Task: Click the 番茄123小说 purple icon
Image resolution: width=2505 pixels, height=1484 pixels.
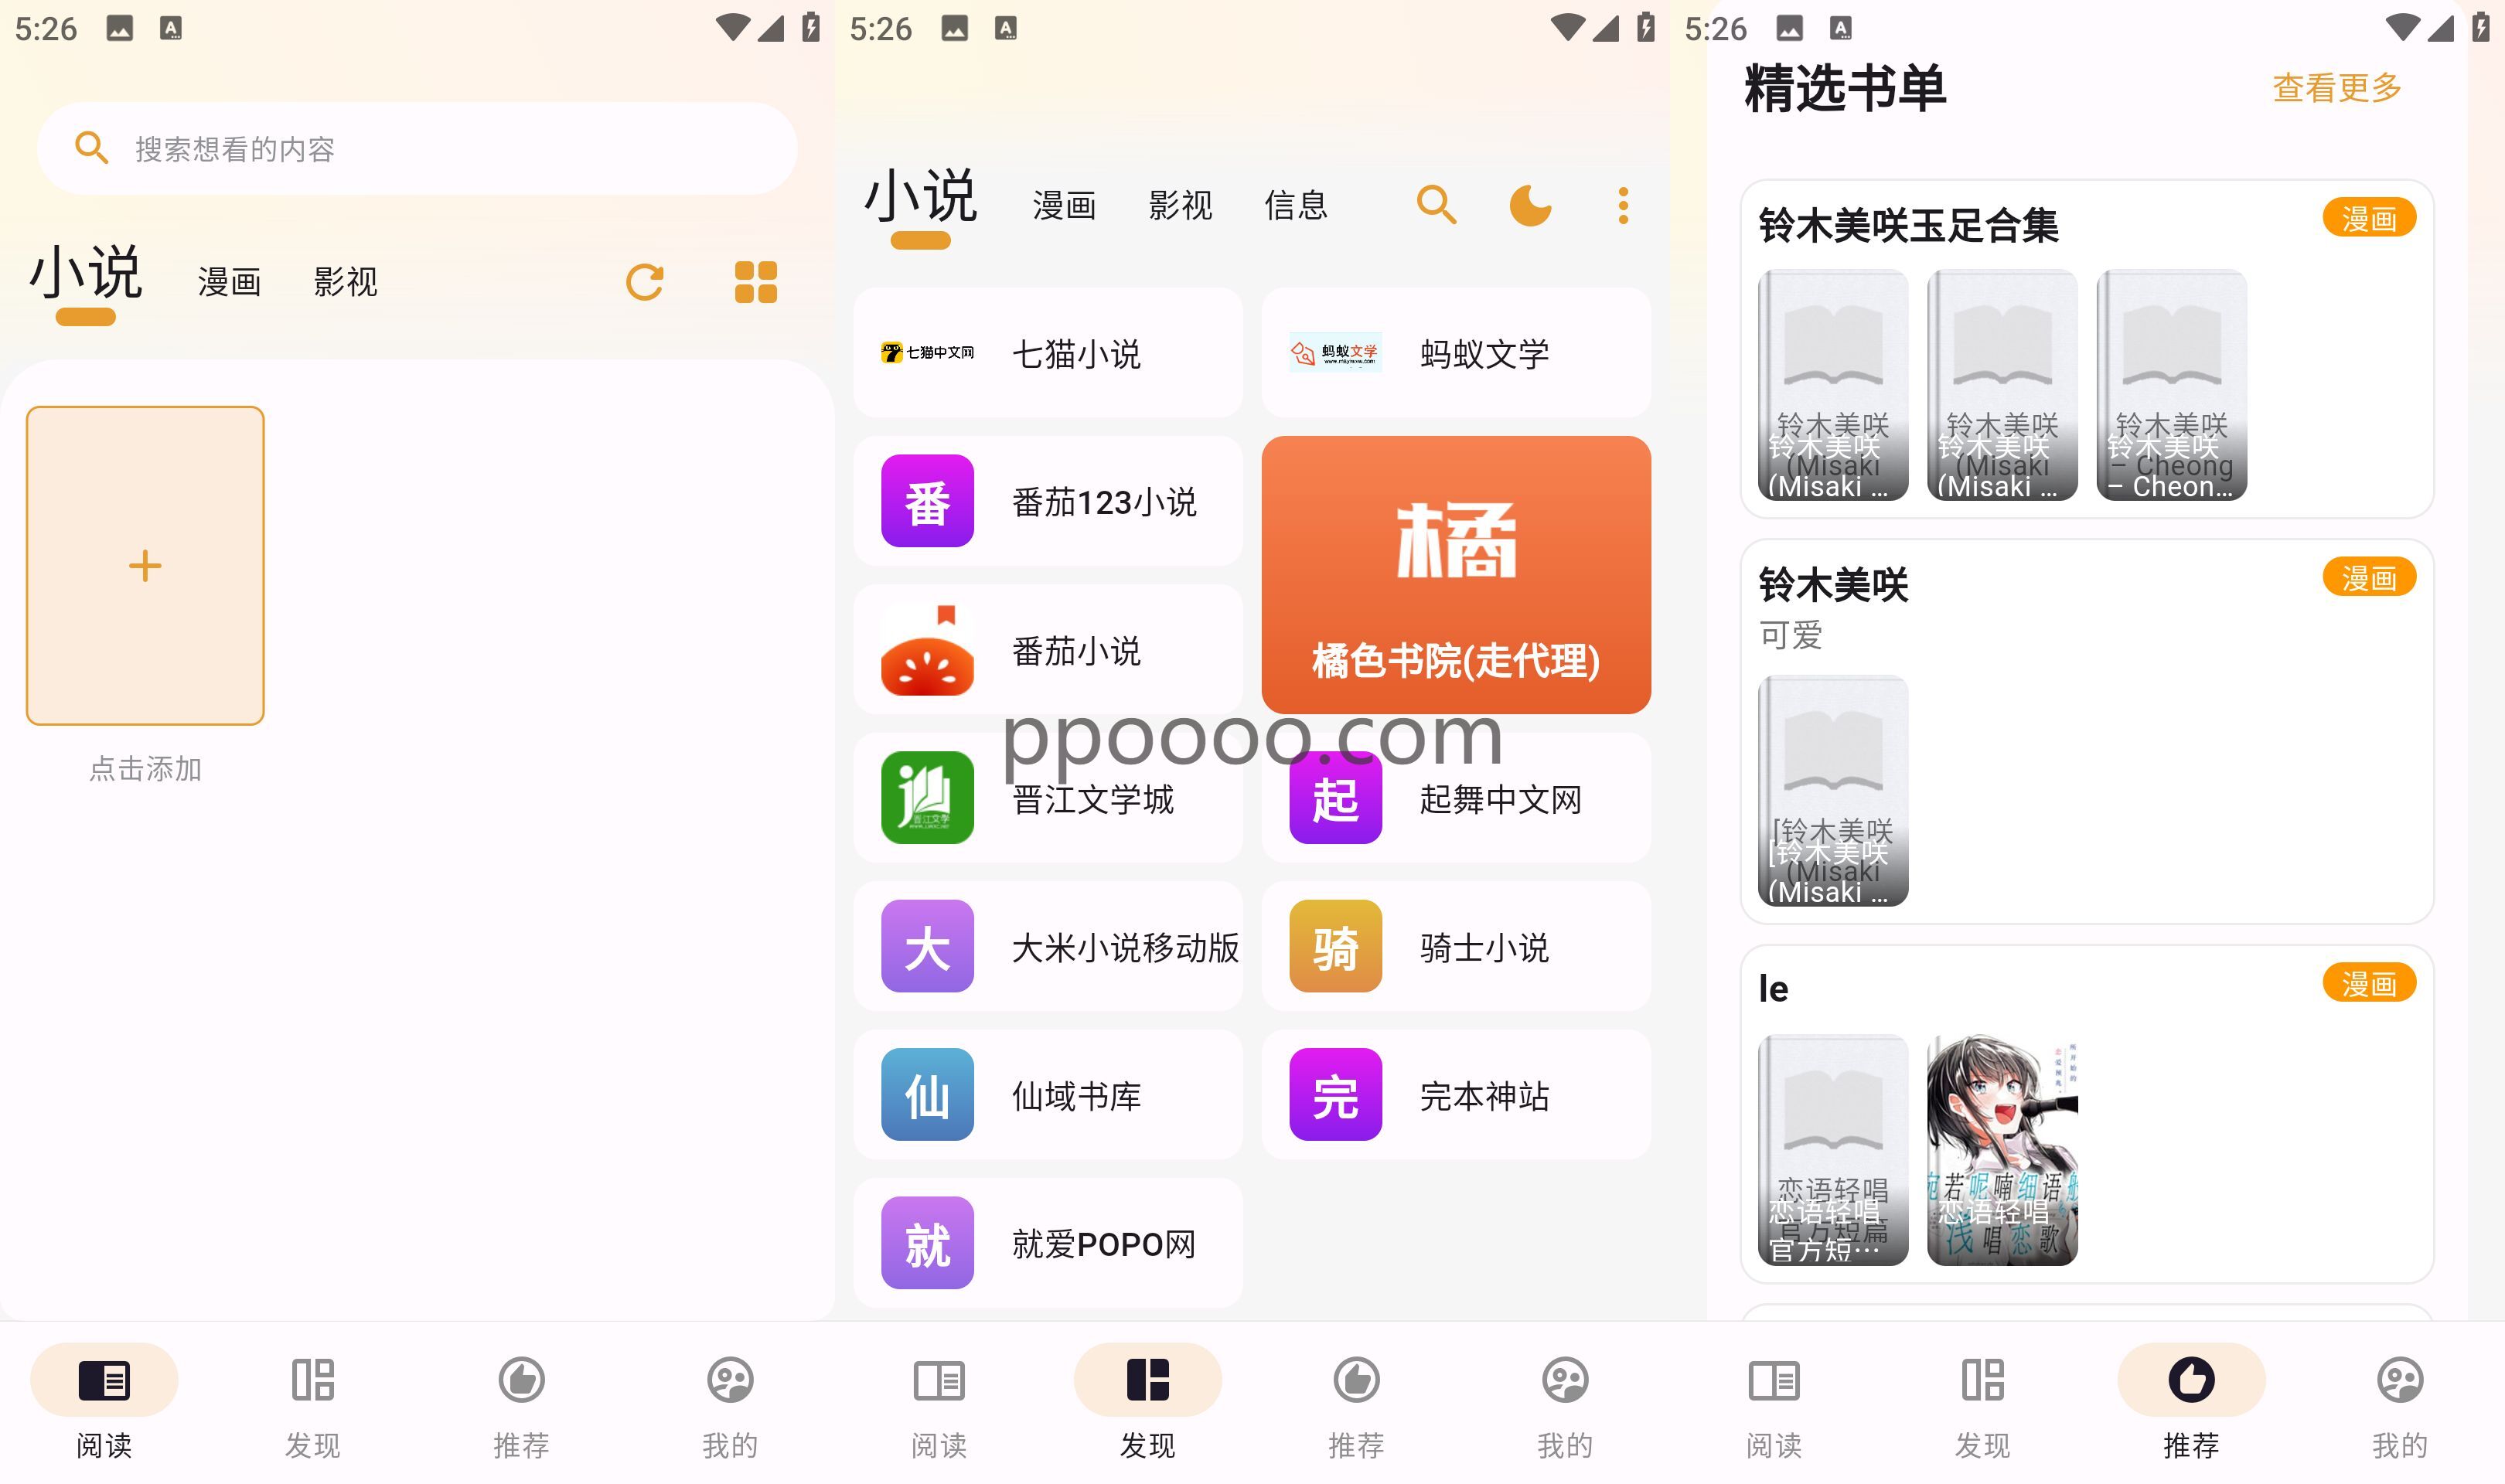Action: pyautogui.click(x=927, y=501)
